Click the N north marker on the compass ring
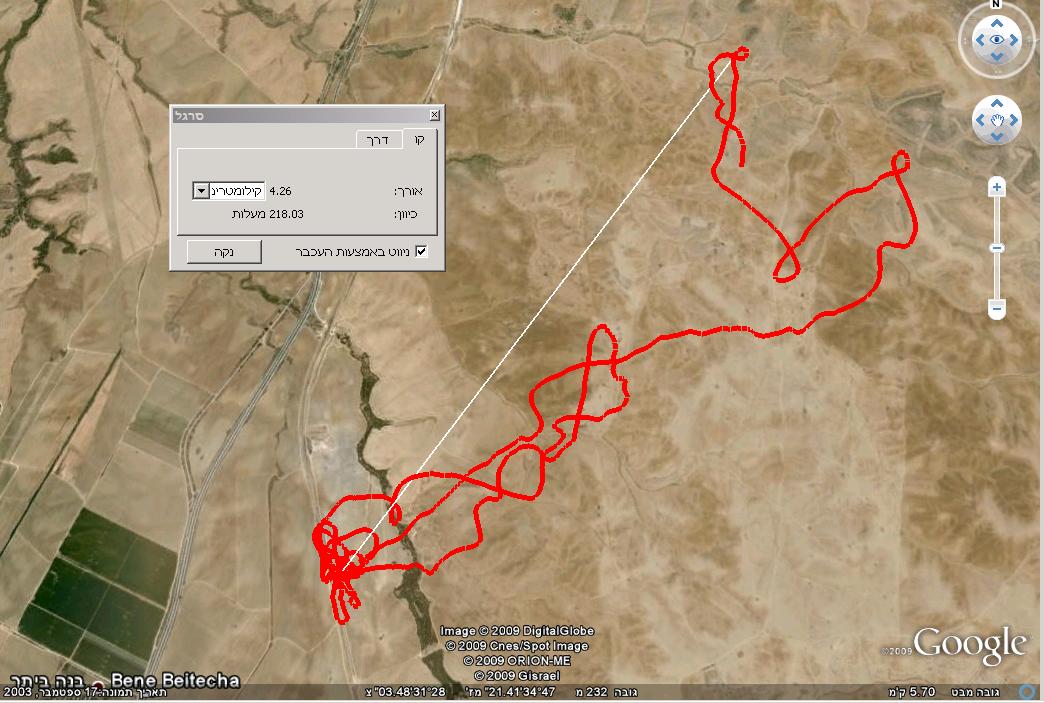 pyautogui.click(x=997, y=4)
